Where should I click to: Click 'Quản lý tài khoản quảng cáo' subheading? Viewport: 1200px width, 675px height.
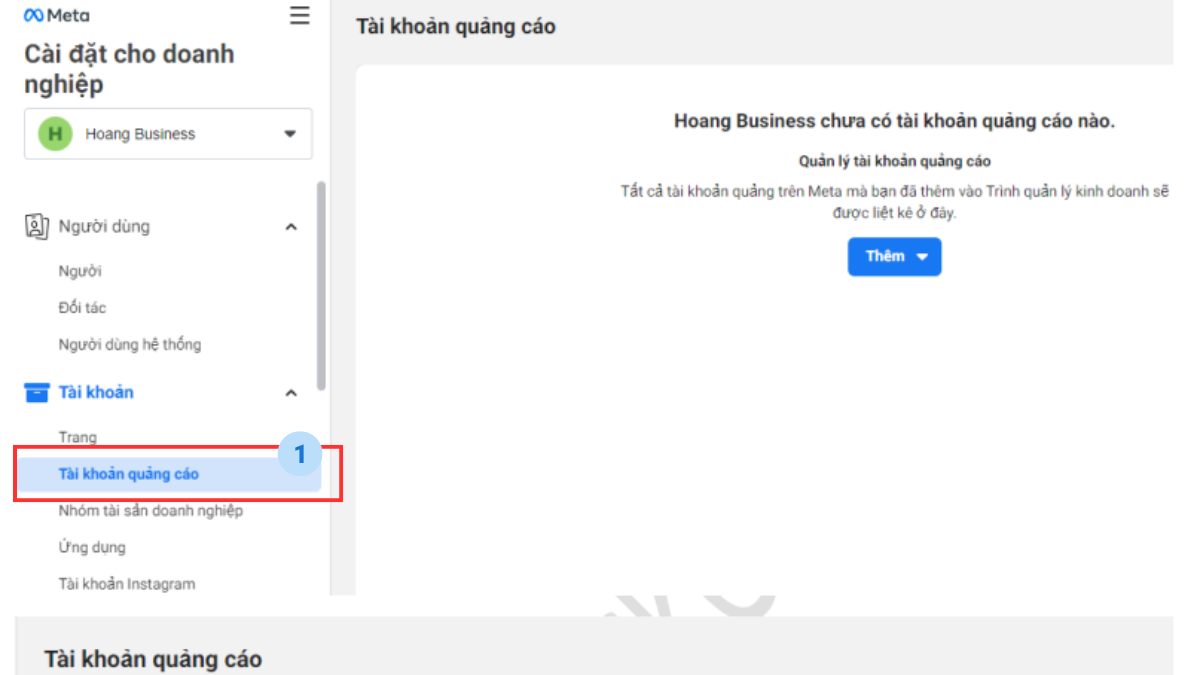[895, 161]
